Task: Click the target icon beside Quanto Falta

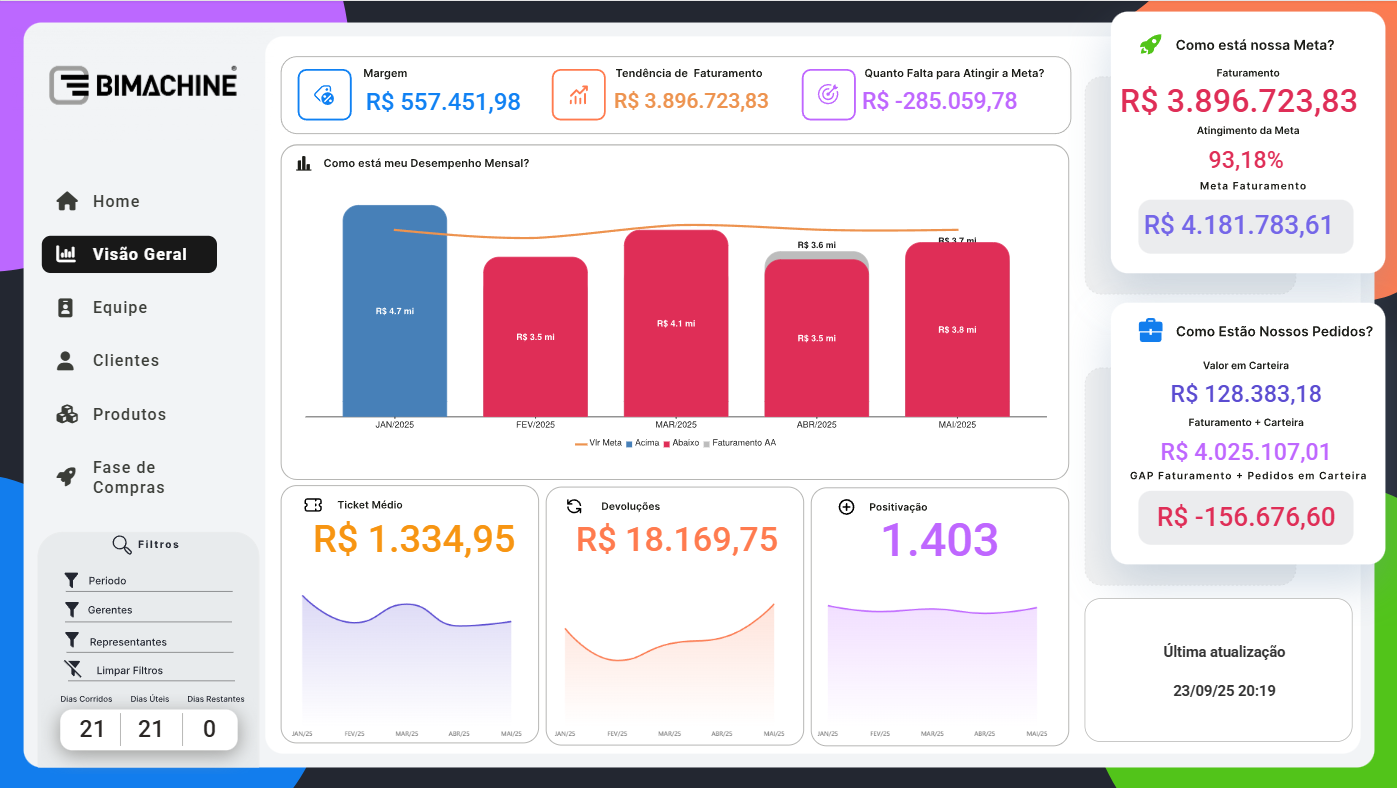Action: [x=828, y=94]
